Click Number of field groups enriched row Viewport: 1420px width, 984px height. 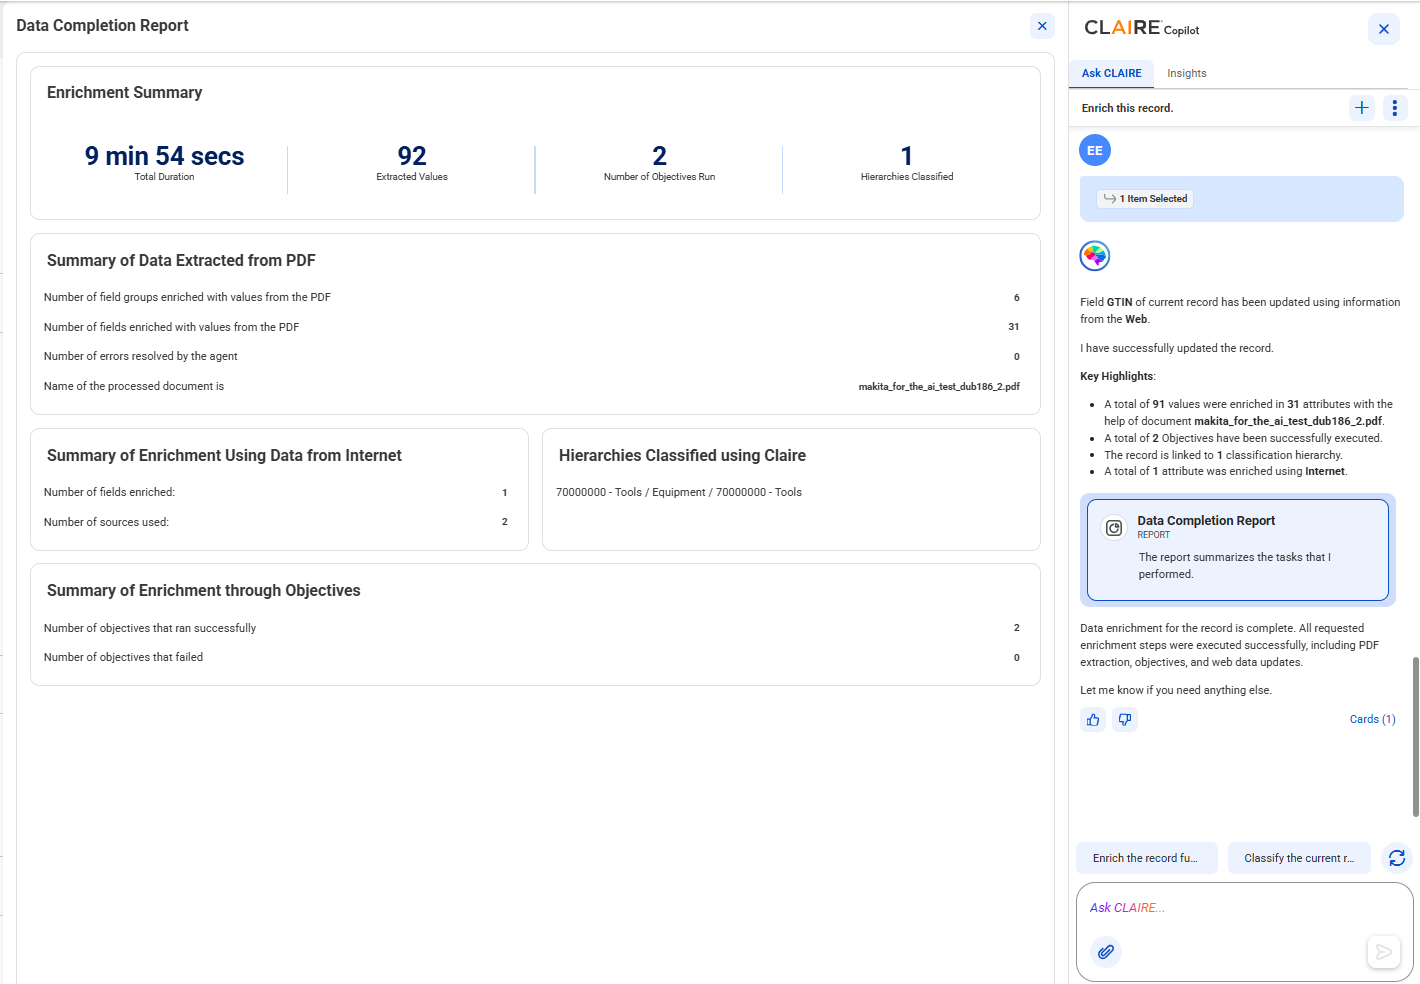[532, 297]
